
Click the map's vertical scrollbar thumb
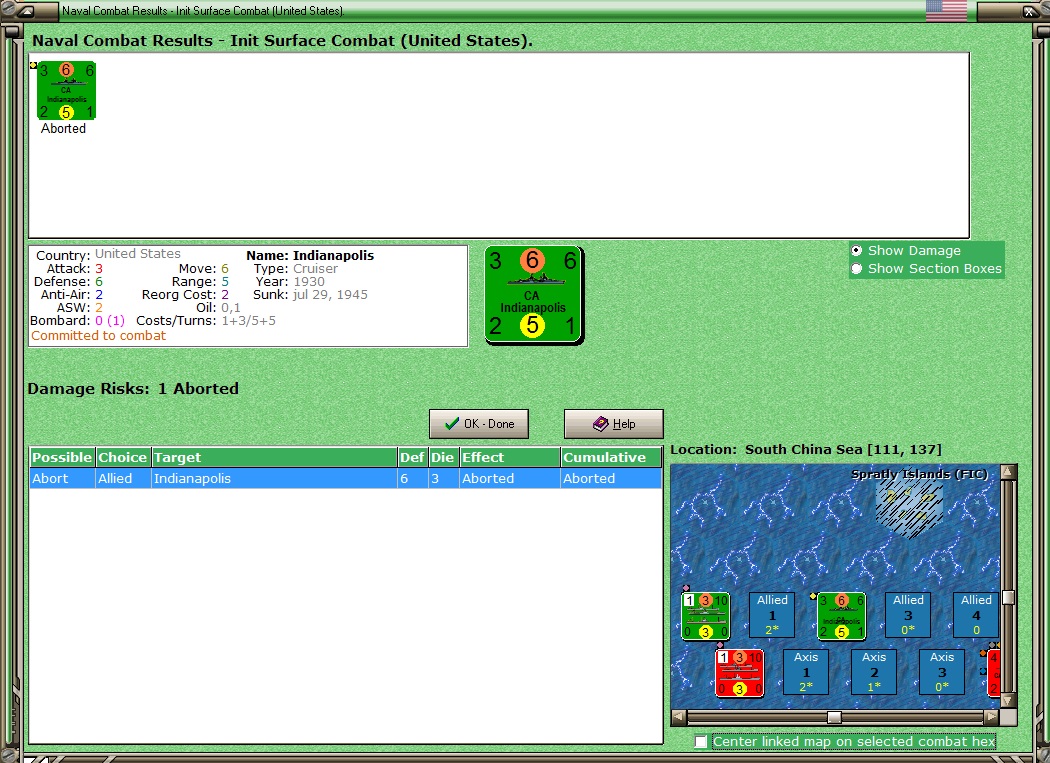tap(1008, 597)
